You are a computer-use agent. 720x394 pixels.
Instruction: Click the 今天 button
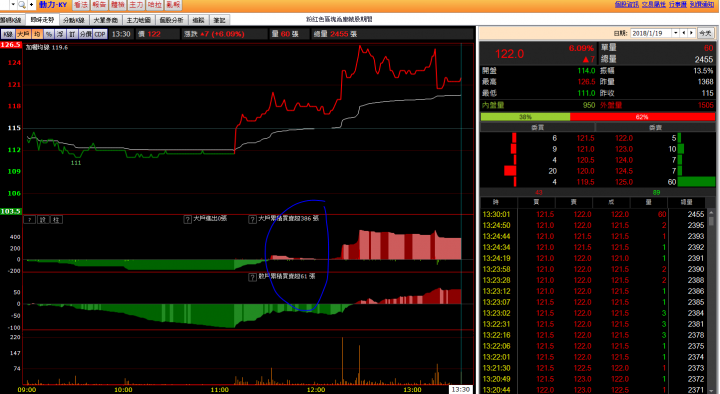click(x=705, y=33)
